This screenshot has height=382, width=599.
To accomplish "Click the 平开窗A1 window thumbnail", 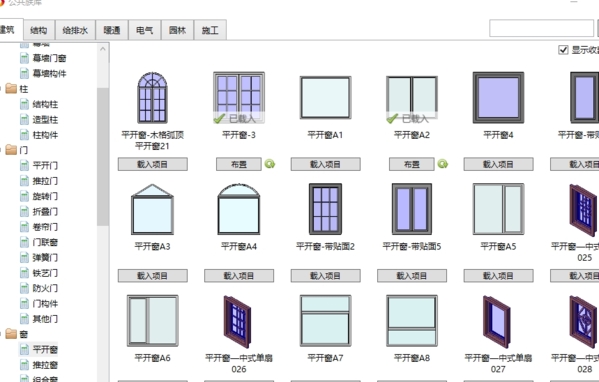I will (325, 97).
